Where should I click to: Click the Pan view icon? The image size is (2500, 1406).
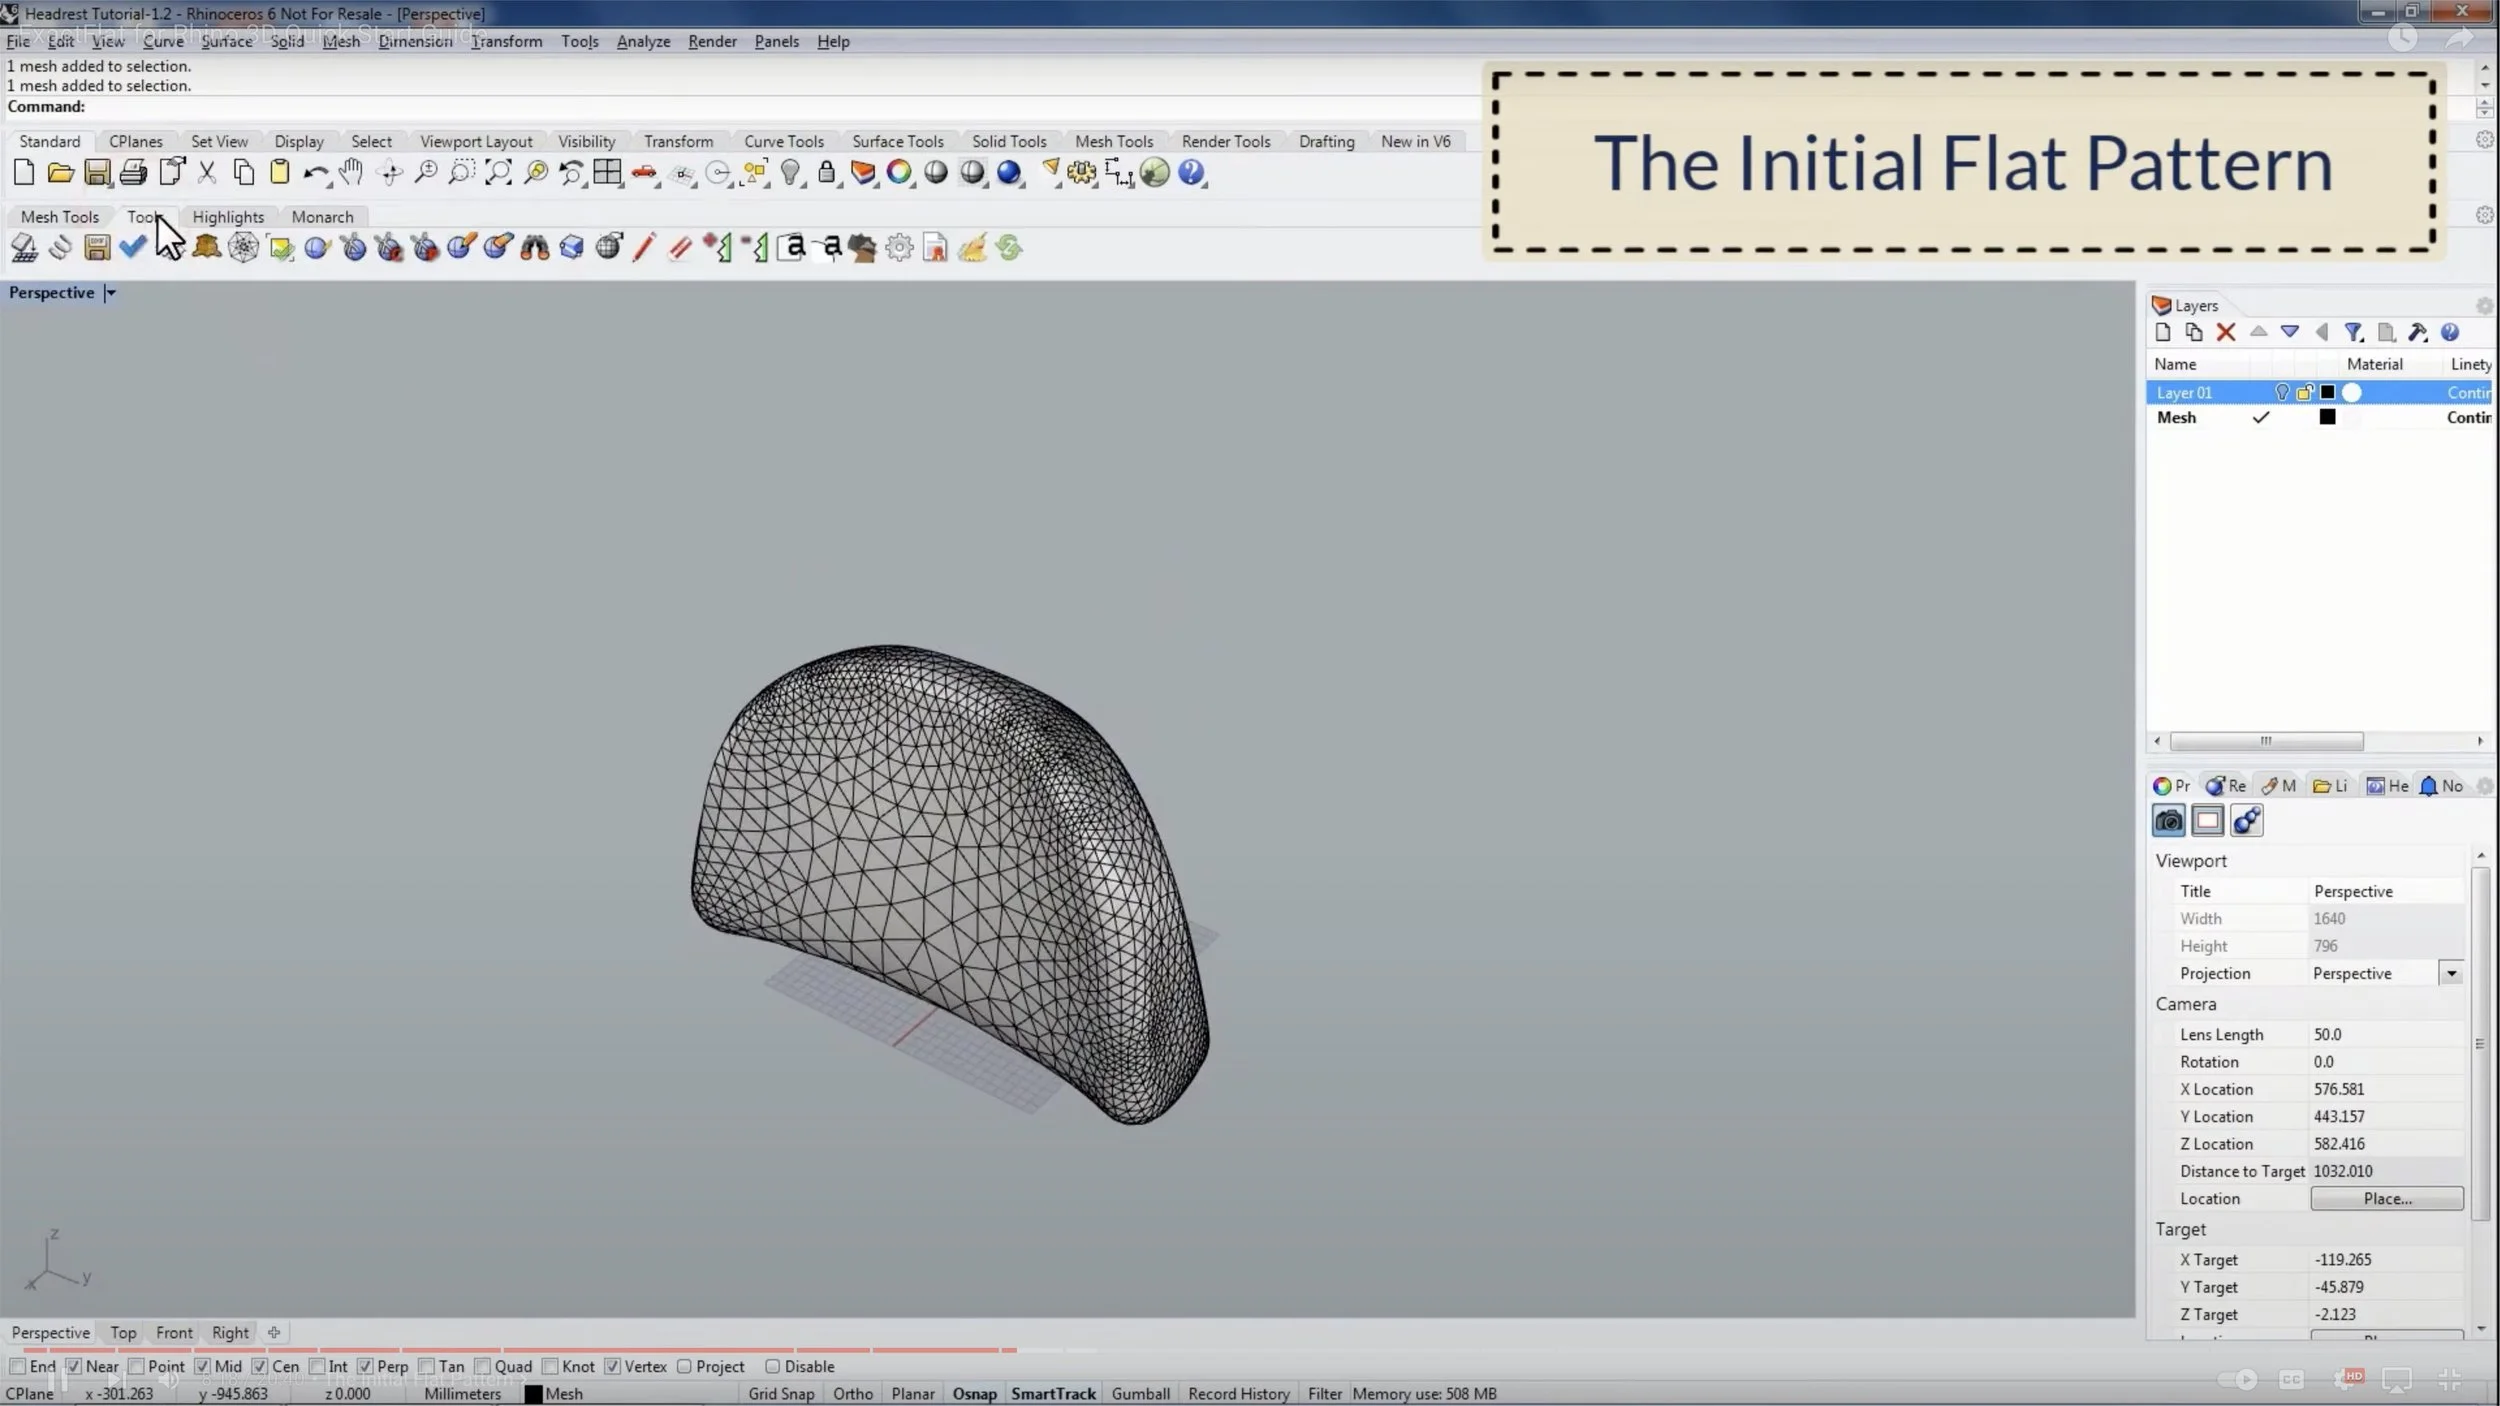pos(351,172)
